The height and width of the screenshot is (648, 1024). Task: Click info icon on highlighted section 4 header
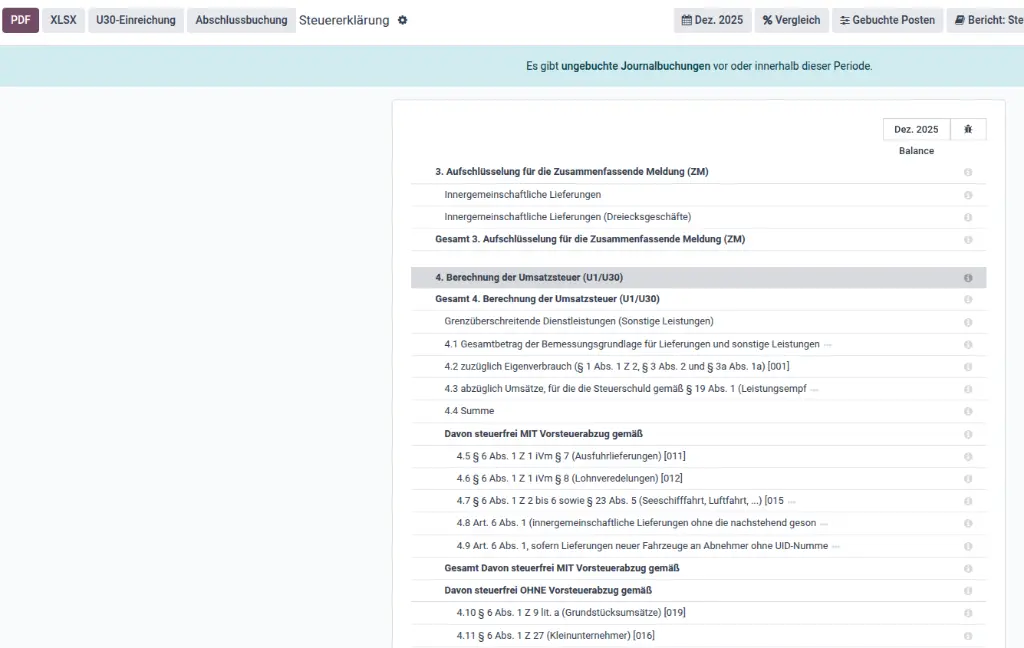click(x=968, y=278)
